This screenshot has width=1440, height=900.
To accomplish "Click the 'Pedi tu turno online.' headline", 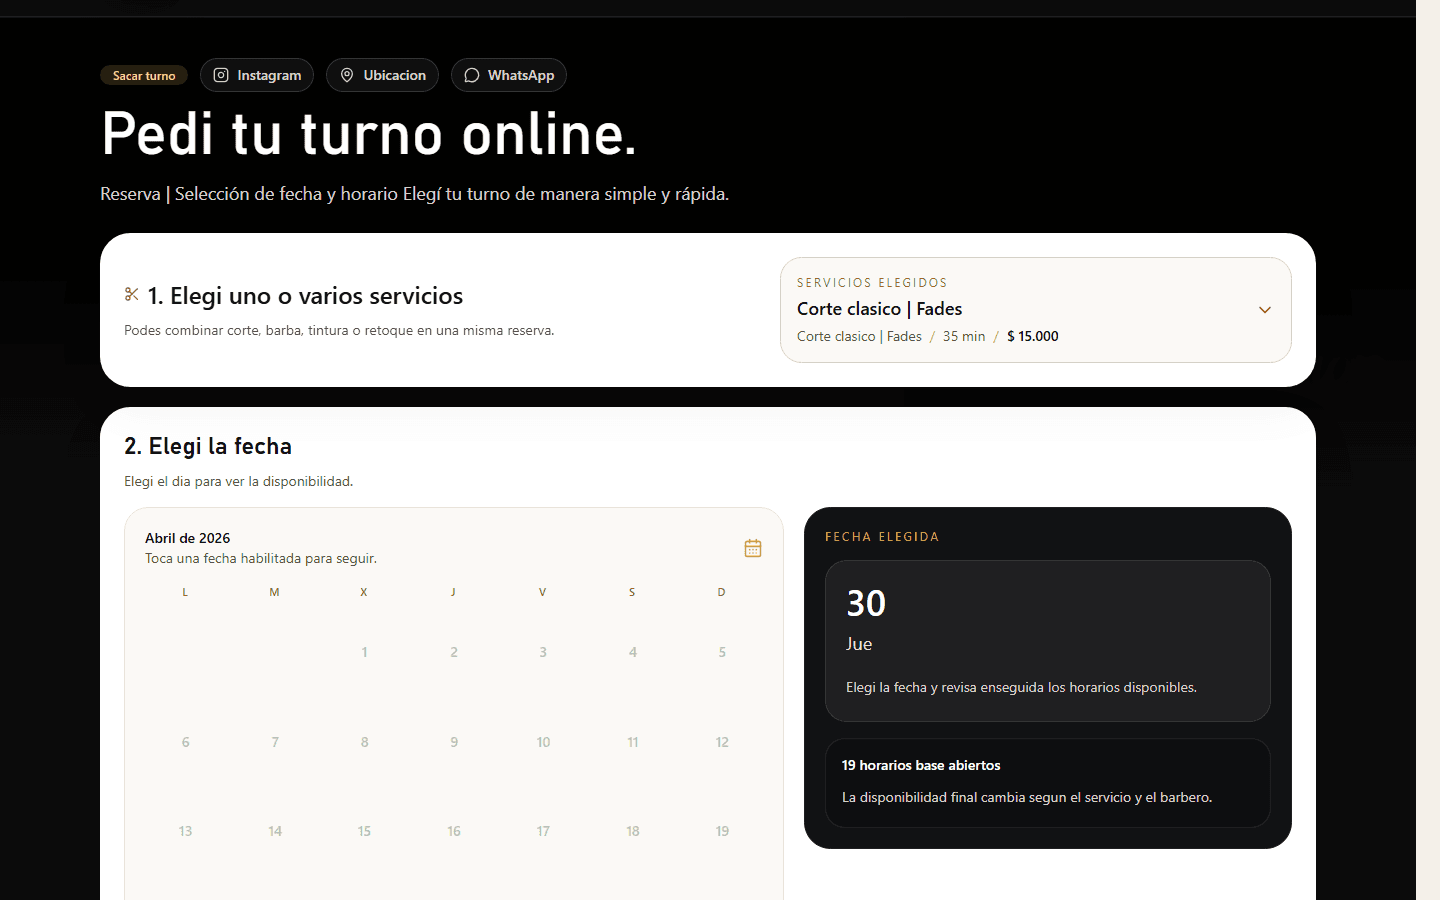I will click(369, 134).
